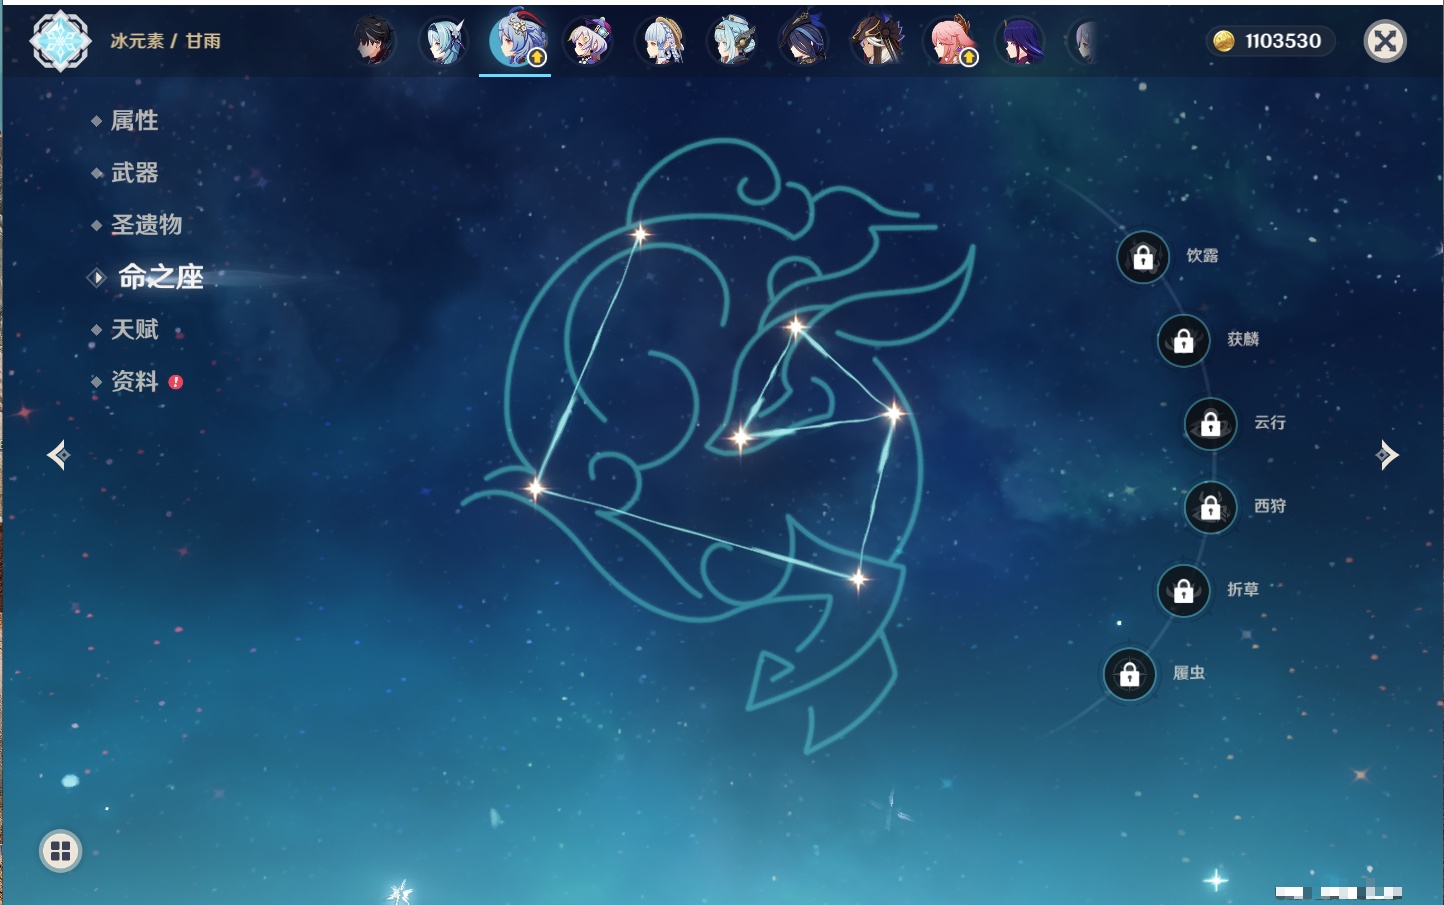Screen dimensions: 1444x905
Task: Click the 冰元素 / 甘雨 title text
Action: 165,41
